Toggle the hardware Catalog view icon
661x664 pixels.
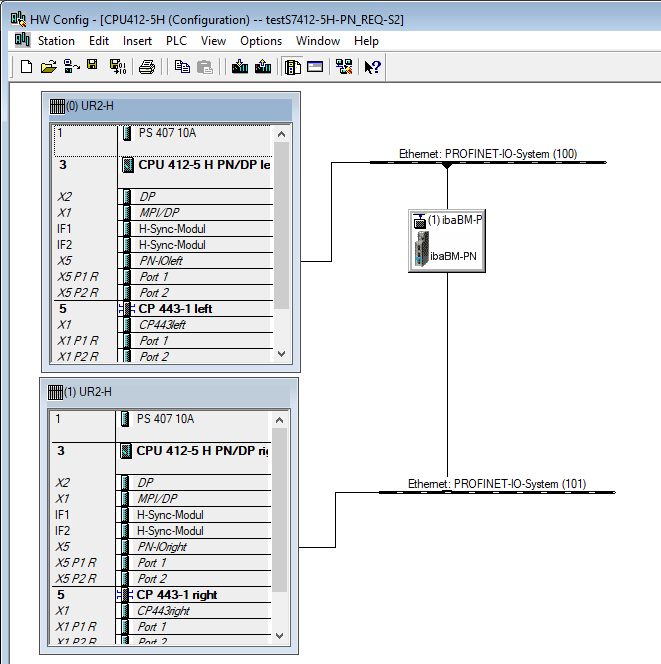[293, 67]
